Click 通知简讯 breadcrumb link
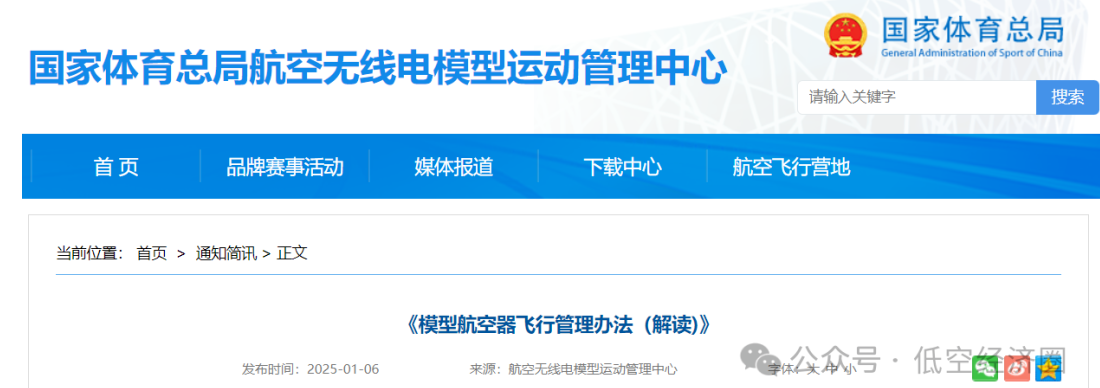Image resolution: width=1100 pixels, height=388 pixels. [x=226, y=253]
